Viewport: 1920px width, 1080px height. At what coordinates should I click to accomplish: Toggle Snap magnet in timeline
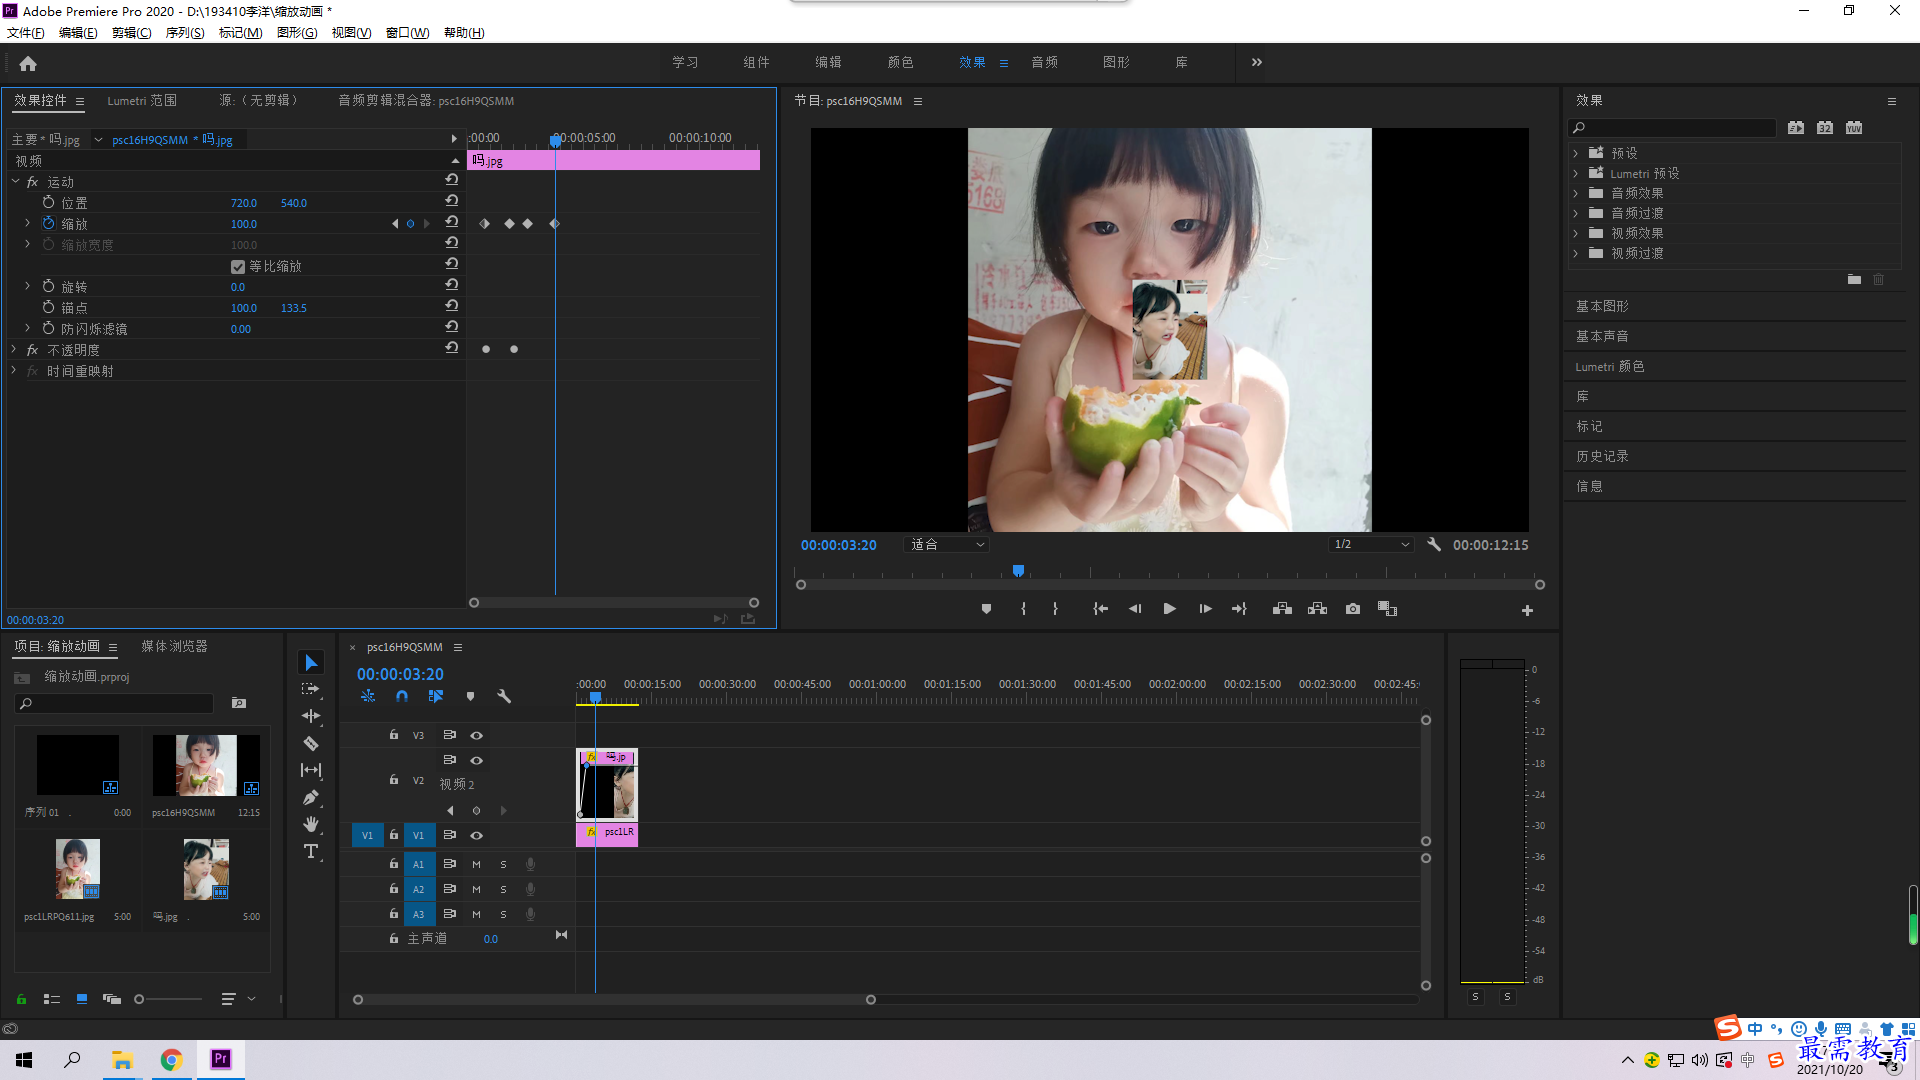(x=402, y=696)
